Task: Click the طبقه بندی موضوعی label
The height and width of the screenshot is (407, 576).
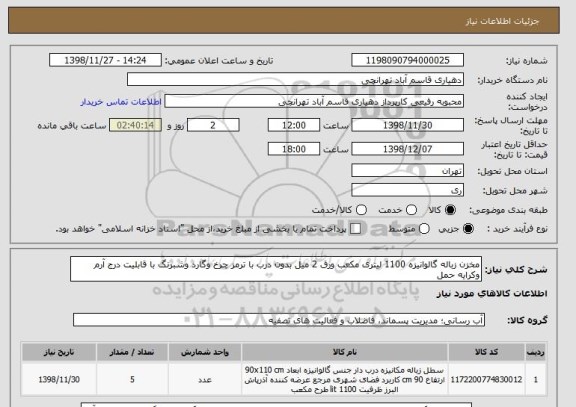Action: pyautogui.click(x=508, y=210)
